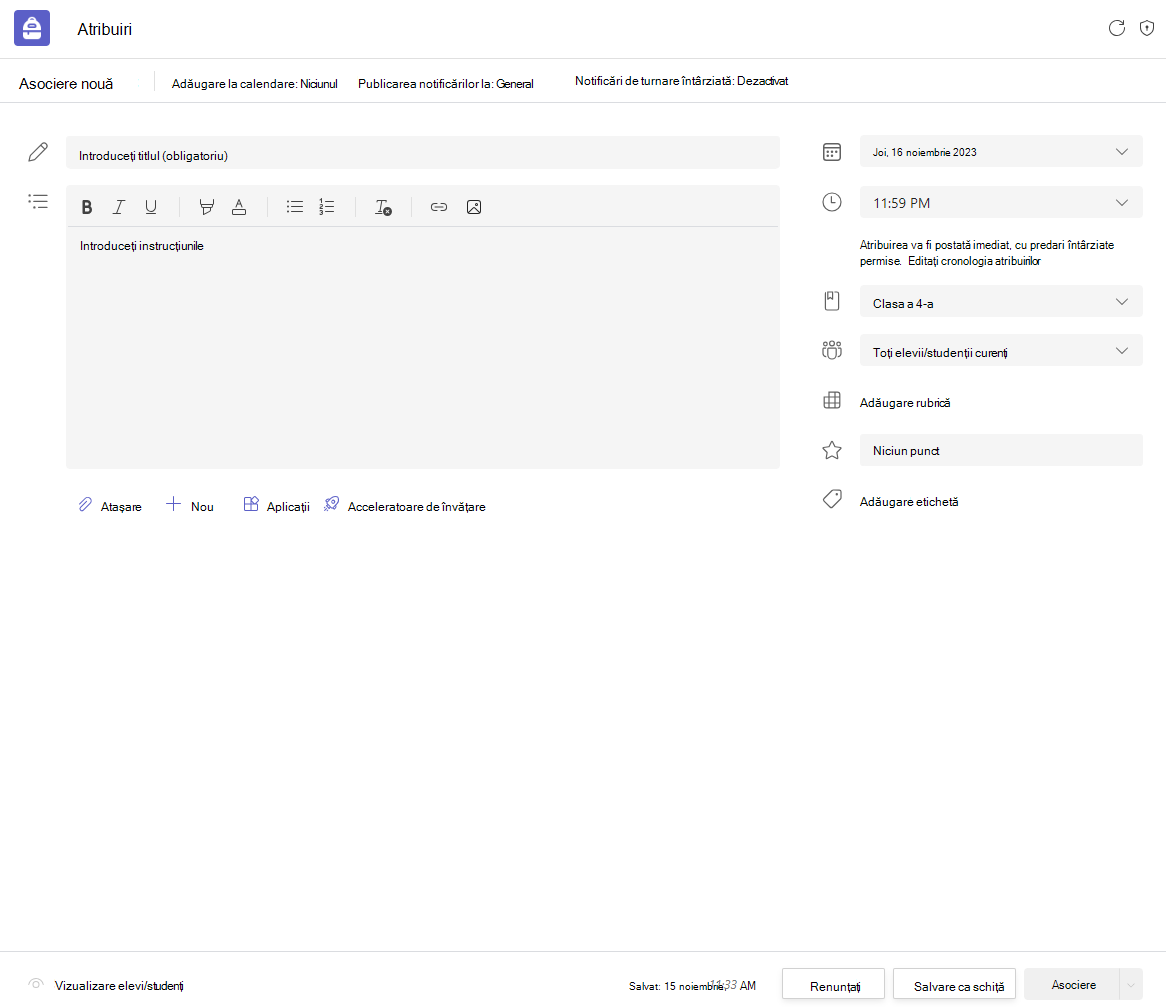
Task: Open Adăugare la calendare: Niciunul setting
Action: click(254, 84)
